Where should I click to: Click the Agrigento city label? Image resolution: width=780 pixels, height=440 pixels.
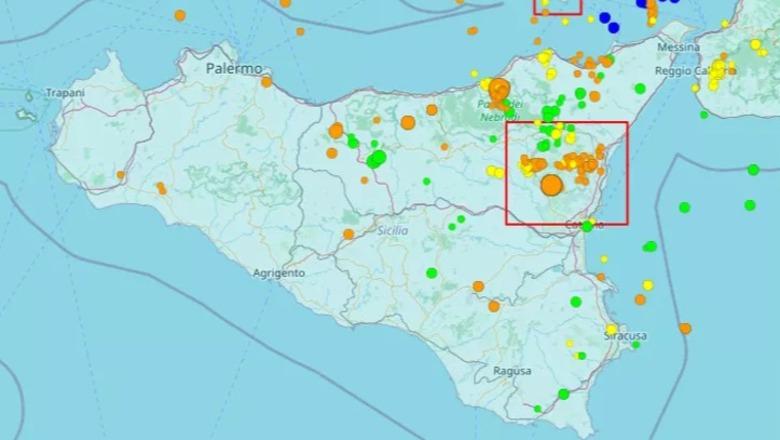coord(278,273)
